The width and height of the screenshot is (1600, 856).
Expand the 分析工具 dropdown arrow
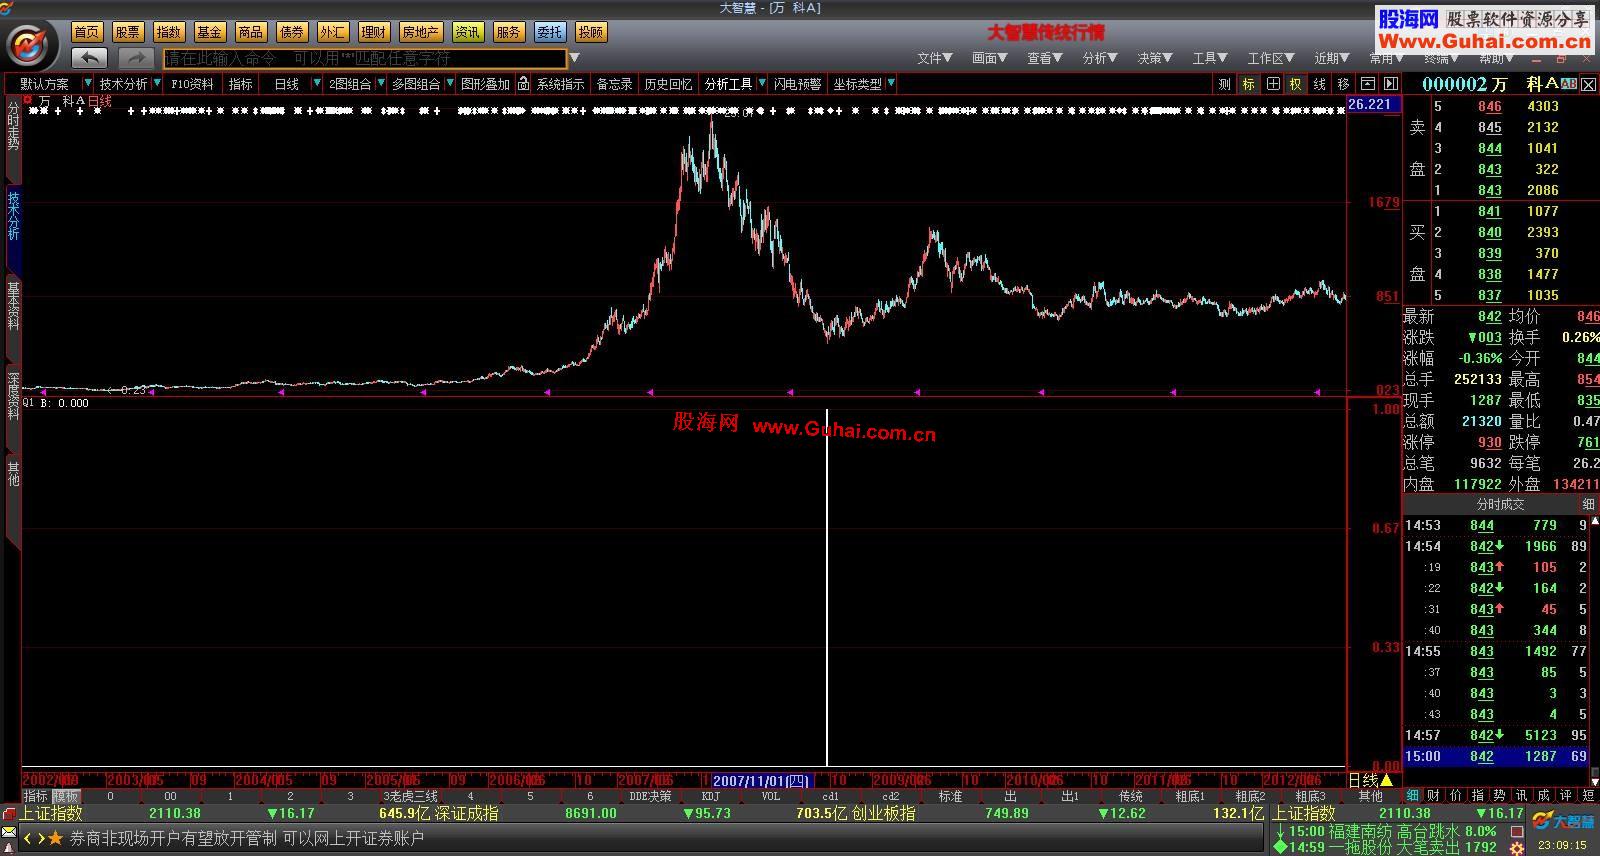[x=762, y=83]
